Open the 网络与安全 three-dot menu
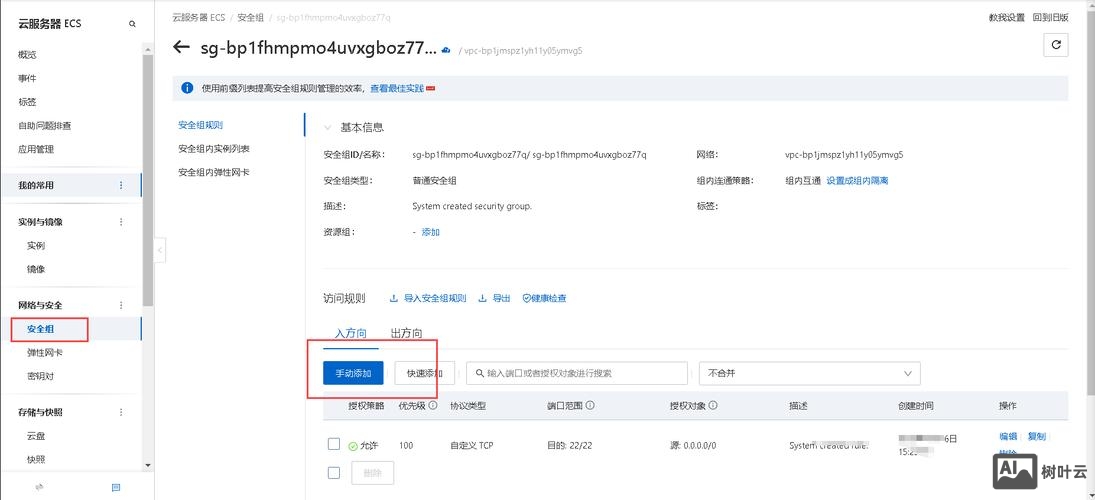The height and width of the screenshot is (500, 1095). tap(121, 305)
